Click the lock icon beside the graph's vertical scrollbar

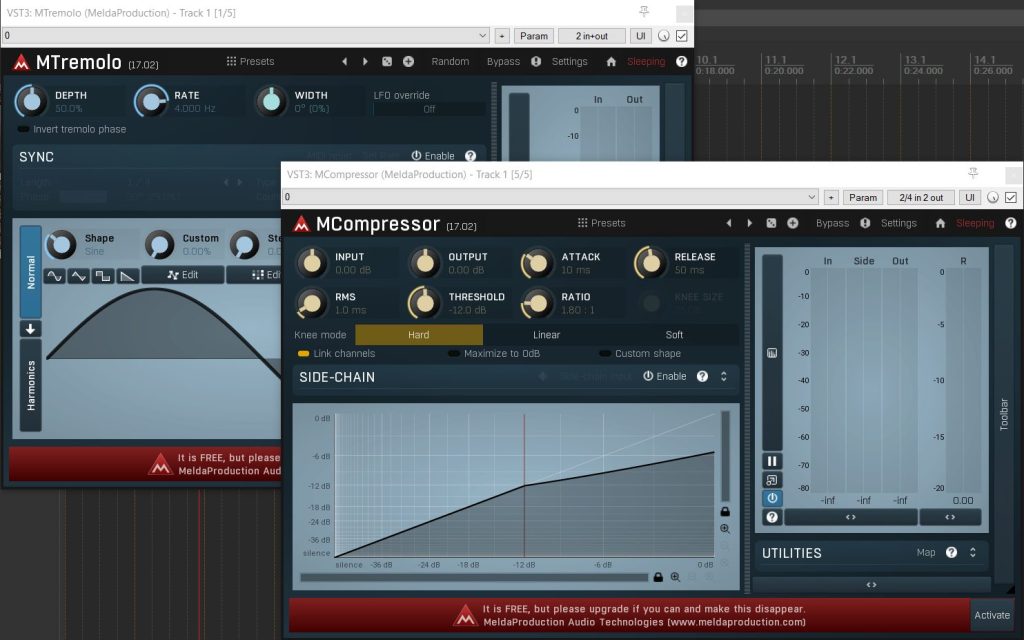coord(725,511)
